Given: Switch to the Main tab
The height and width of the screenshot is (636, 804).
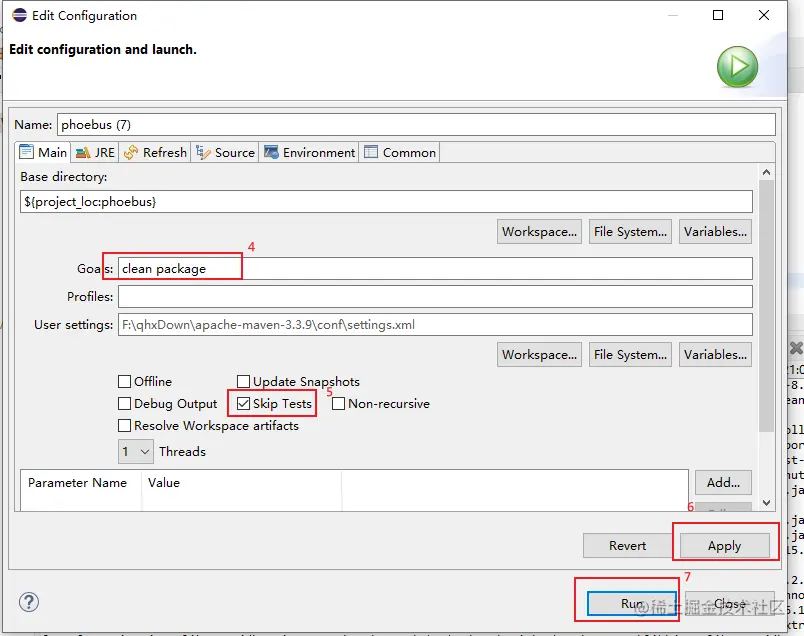Looking at the screenshot, I should pyautogui.click(x=43, y=152).
